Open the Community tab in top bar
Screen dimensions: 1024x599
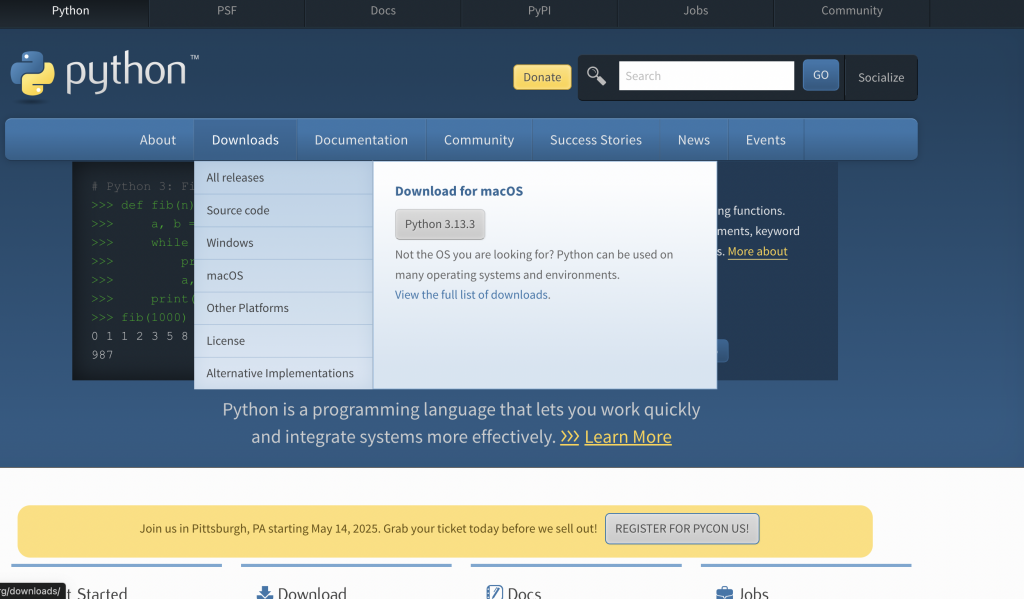pos(852,10)
